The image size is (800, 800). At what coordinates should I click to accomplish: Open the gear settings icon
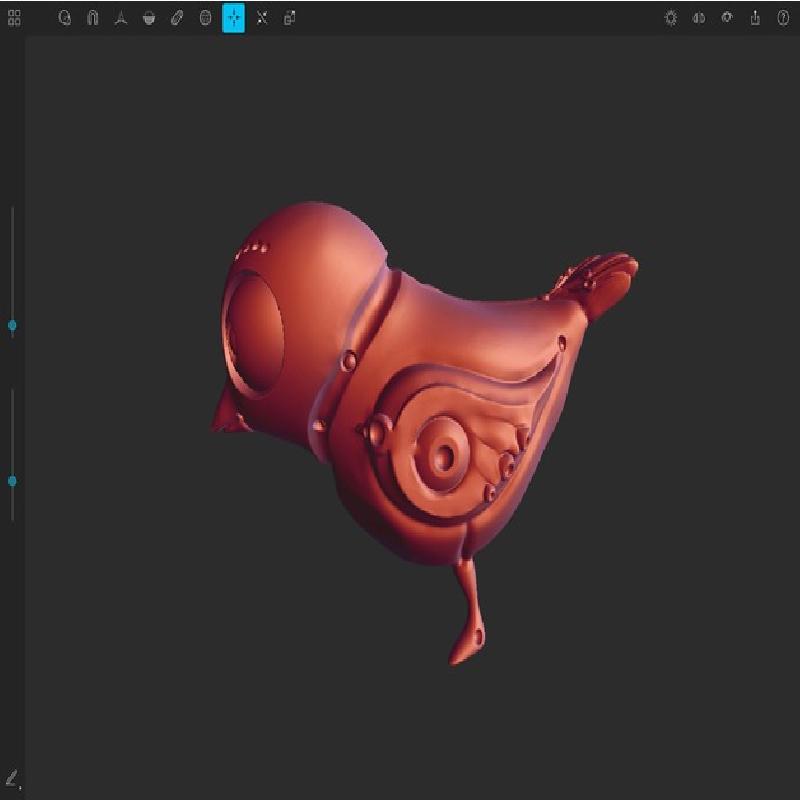tap(727, 18)
